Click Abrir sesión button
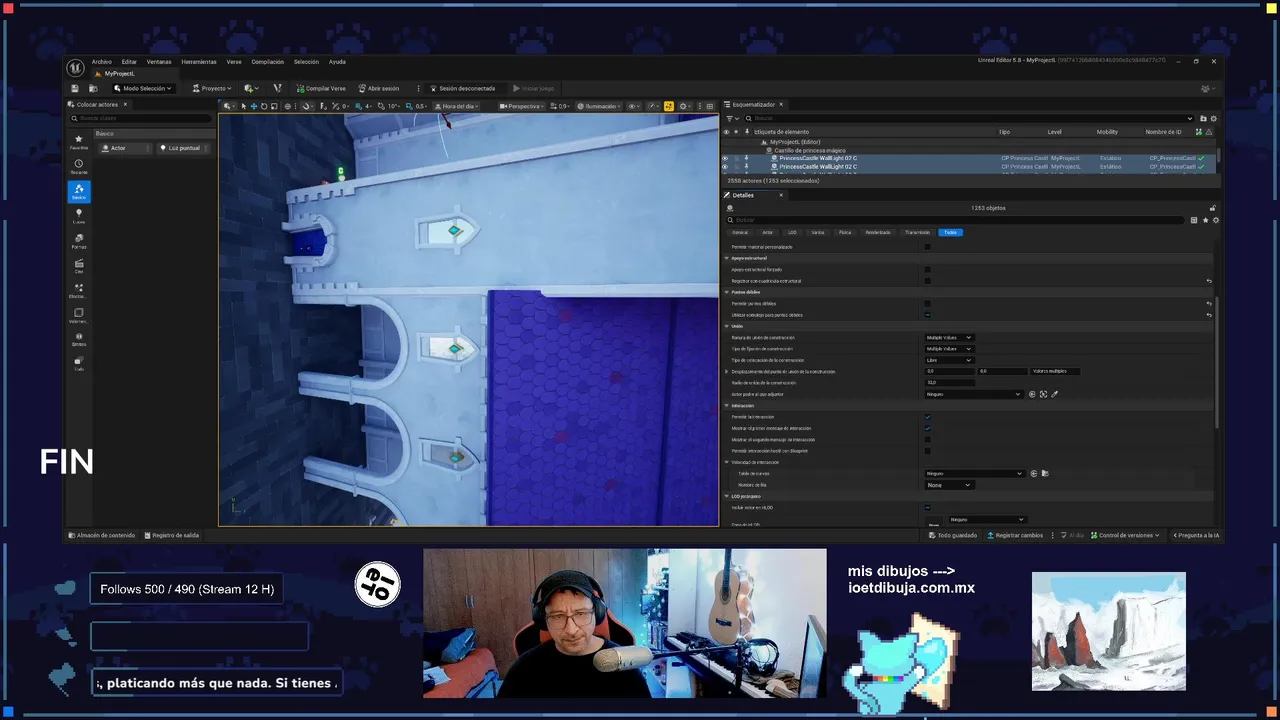 379,88
